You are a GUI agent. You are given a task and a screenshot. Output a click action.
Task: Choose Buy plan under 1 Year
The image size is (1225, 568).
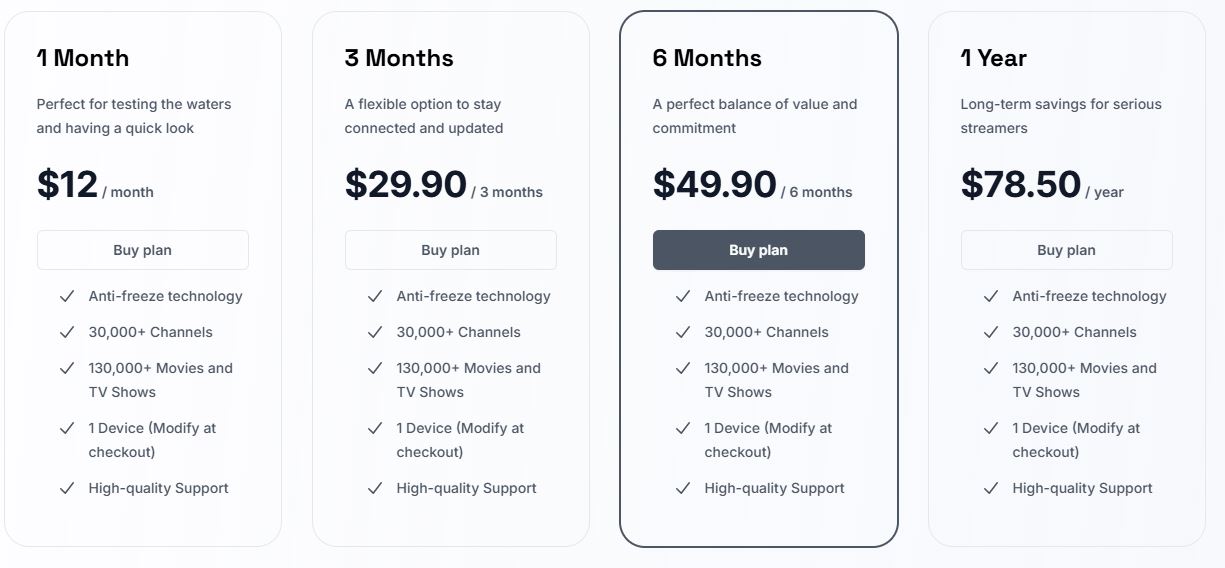1066,250
